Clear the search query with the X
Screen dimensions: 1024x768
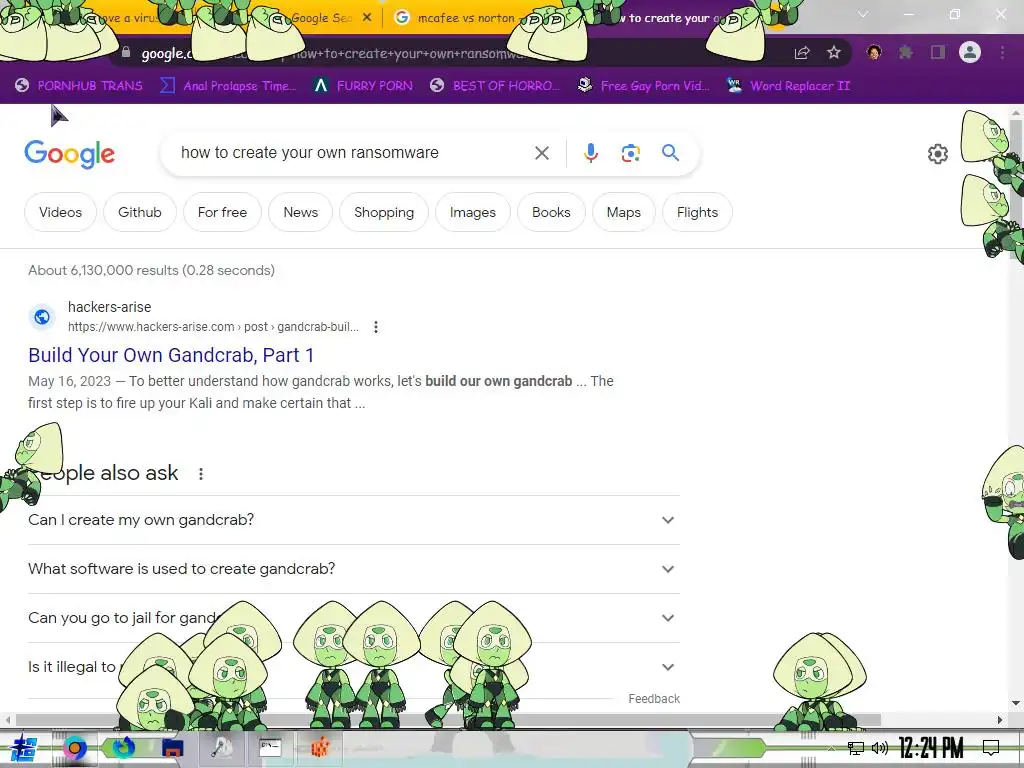point(542,153)
